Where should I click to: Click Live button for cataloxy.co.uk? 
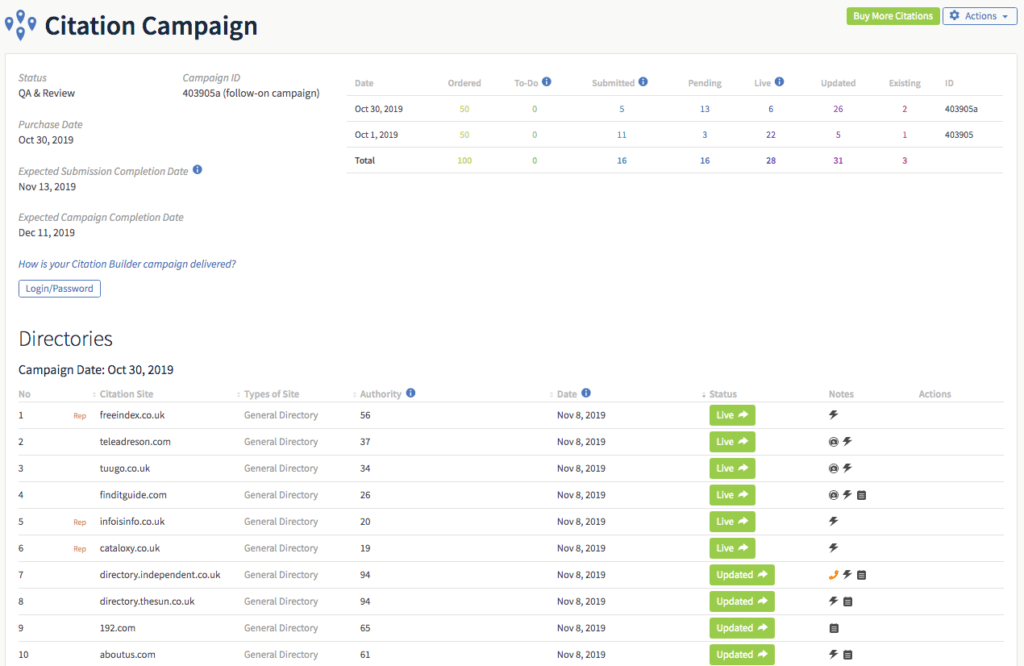point(732,548)
